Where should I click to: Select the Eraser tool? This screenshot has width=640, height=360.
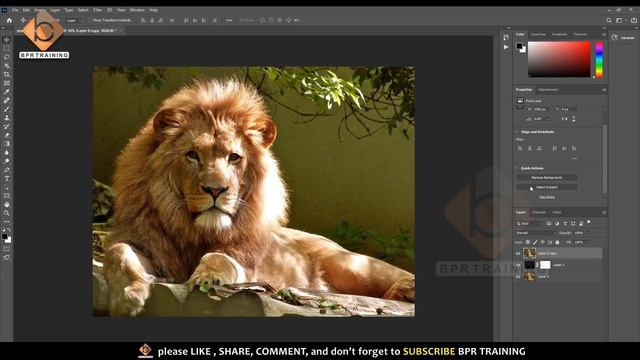(7, 135)
